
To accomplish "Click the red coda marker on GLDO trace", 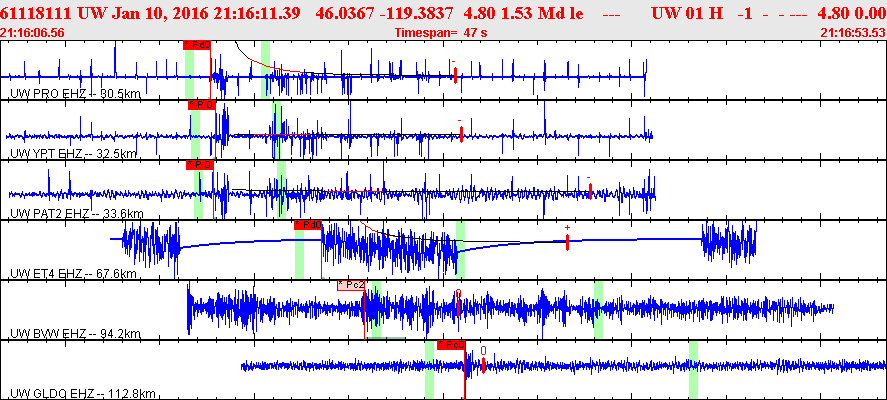I will click(x=483, y=365).
